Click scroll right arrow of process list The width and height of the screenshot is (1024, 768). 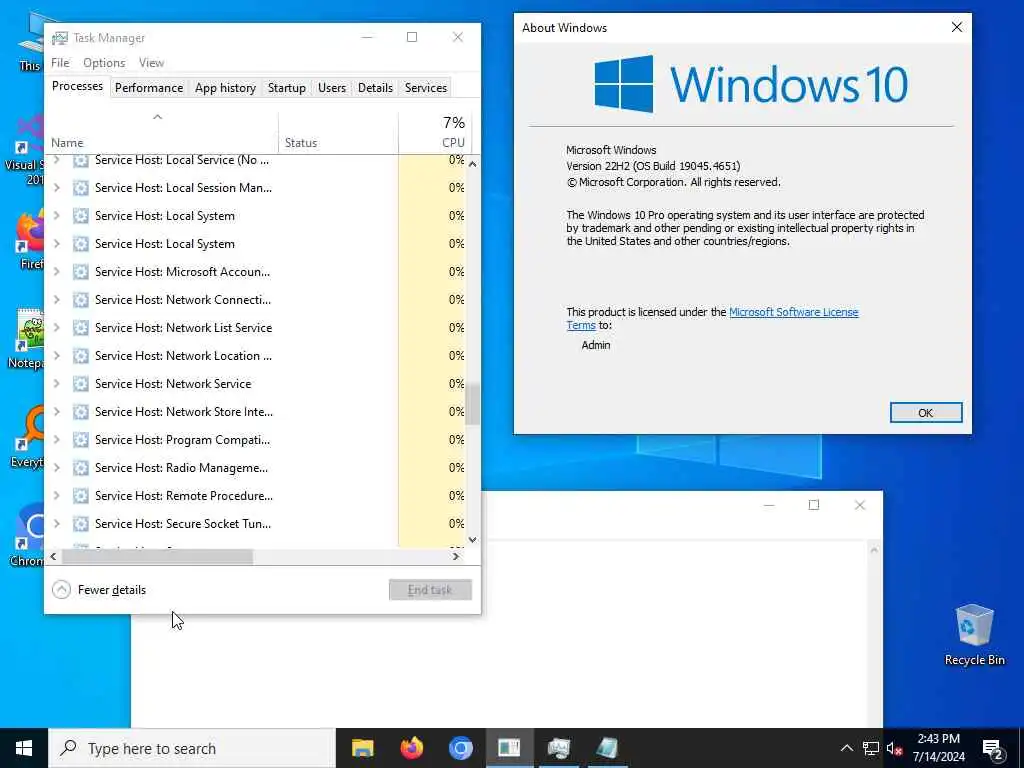[x=456, y=556]
